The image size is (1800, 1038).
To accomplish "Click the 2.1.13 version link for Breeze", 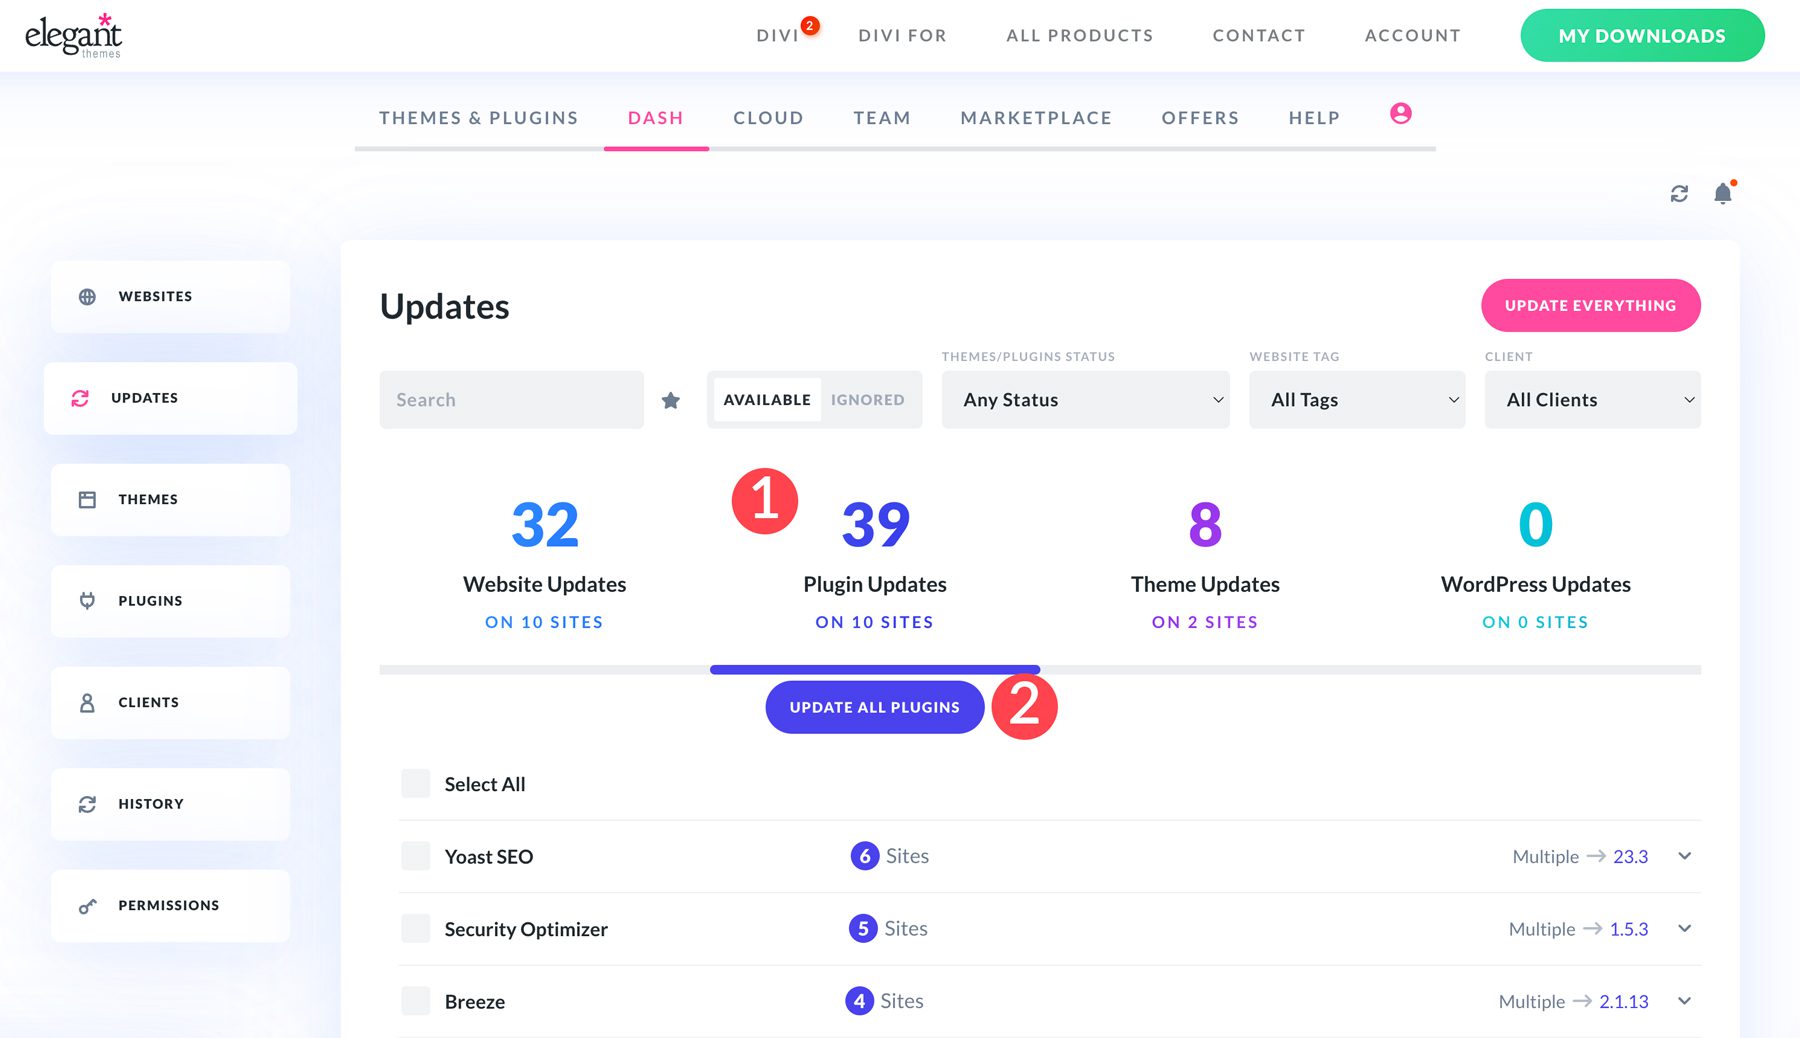I will (x=1625, y=1001).
